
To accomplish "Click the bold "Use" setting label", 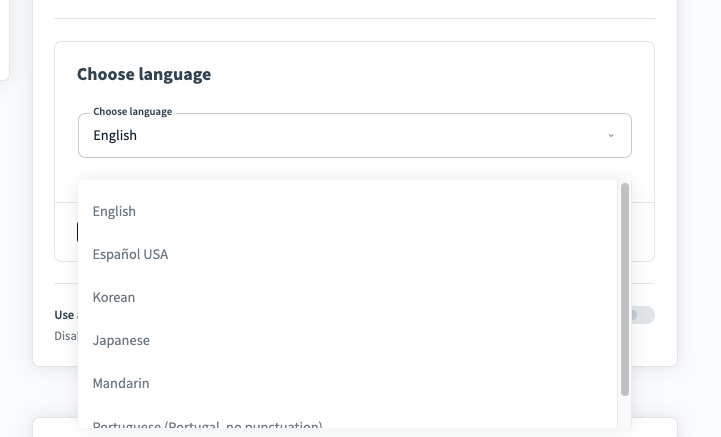I will [x=64, y=315].
